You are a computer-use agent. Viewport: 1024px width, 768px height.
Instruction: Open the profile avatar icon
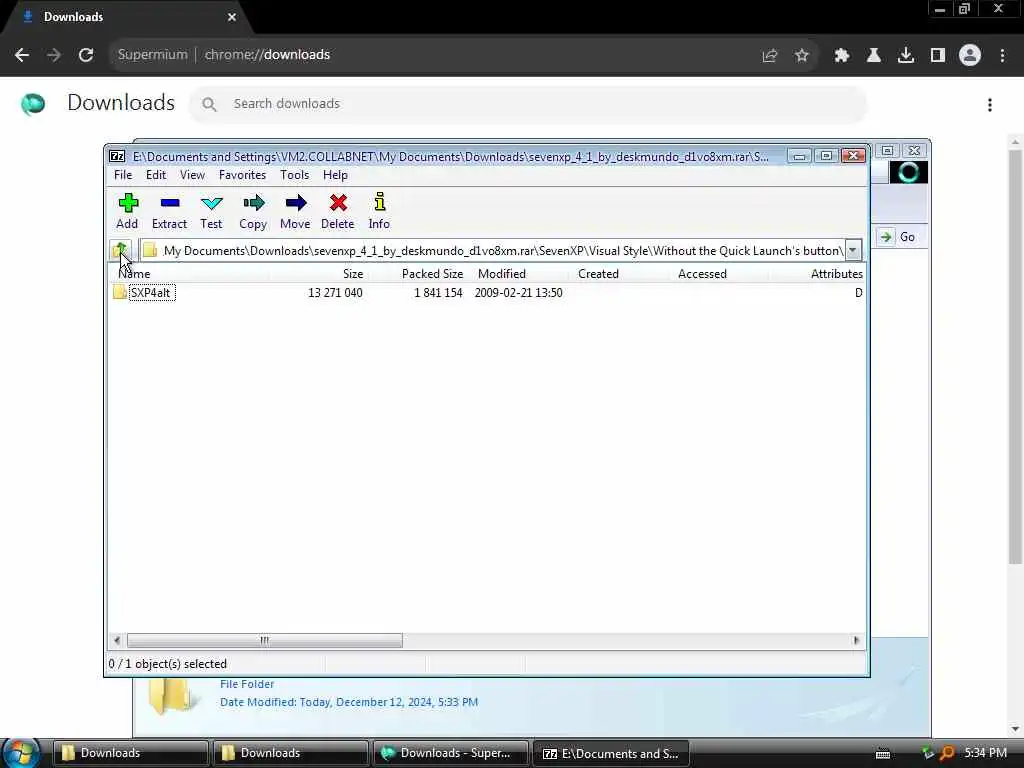click(x=970, y=56)
